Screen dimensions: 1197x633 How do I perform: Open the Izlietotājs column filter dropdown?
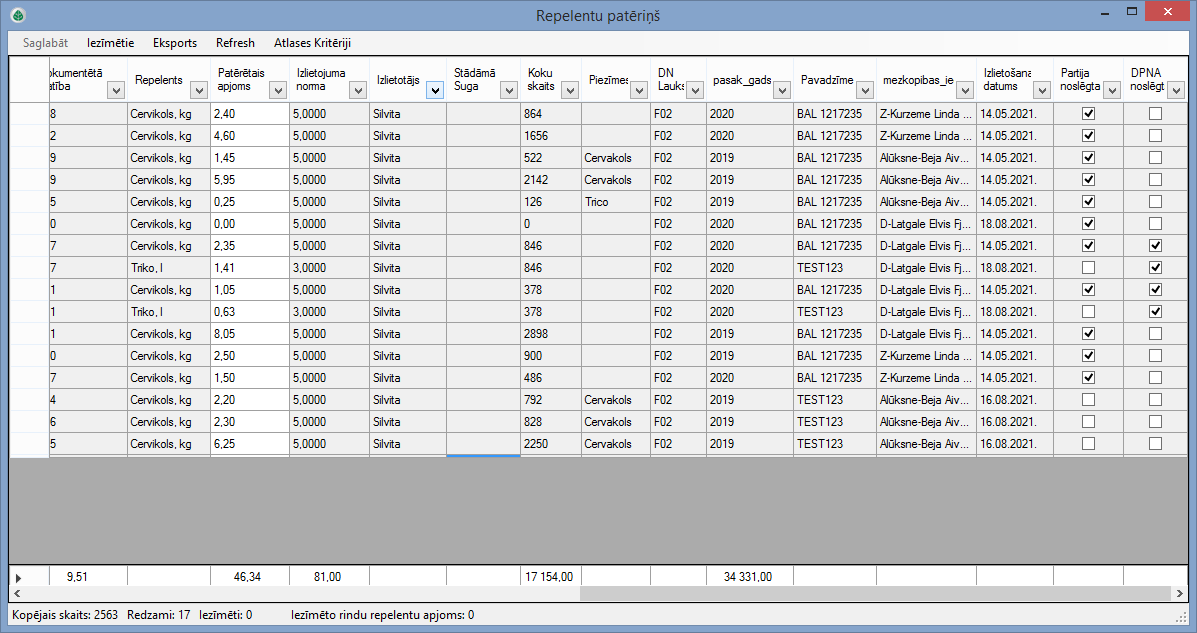pos(434,89)
